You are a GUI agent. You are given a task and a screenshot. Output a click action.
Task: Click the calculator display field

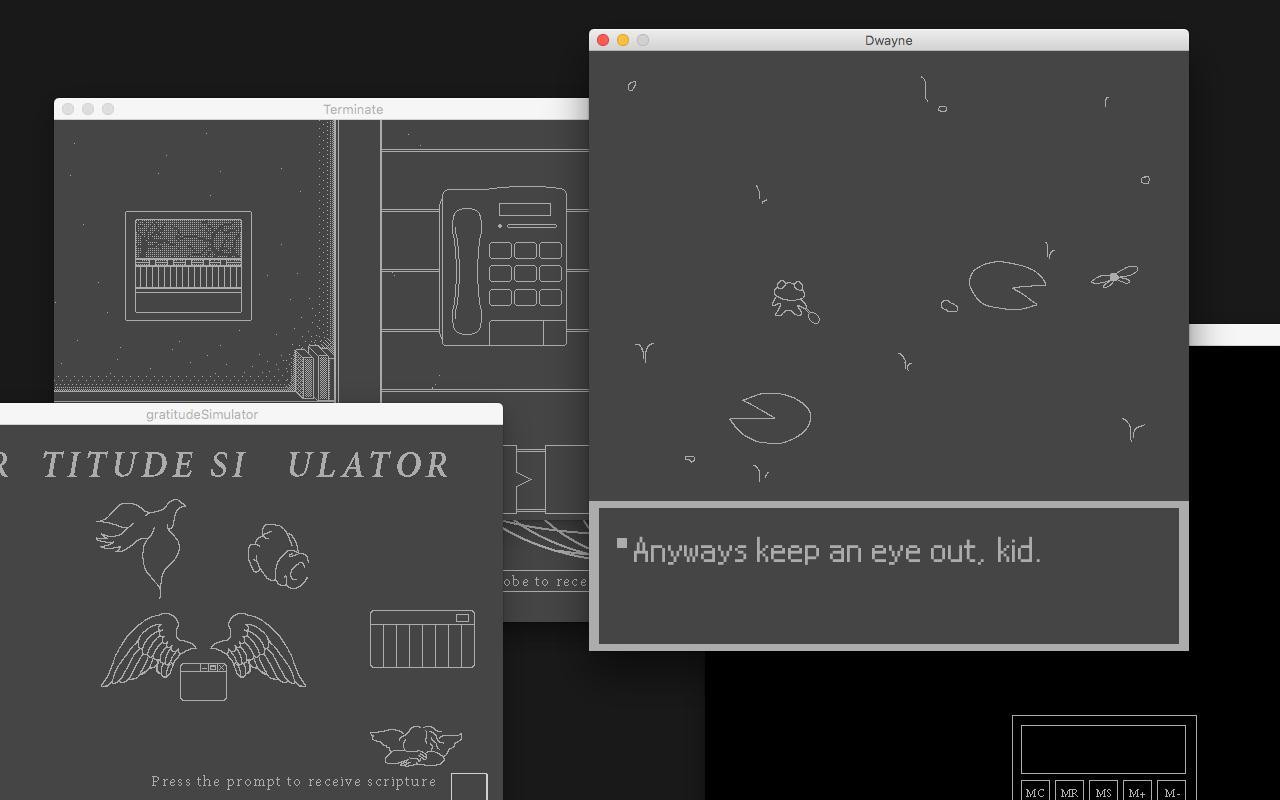(1103, 749)
